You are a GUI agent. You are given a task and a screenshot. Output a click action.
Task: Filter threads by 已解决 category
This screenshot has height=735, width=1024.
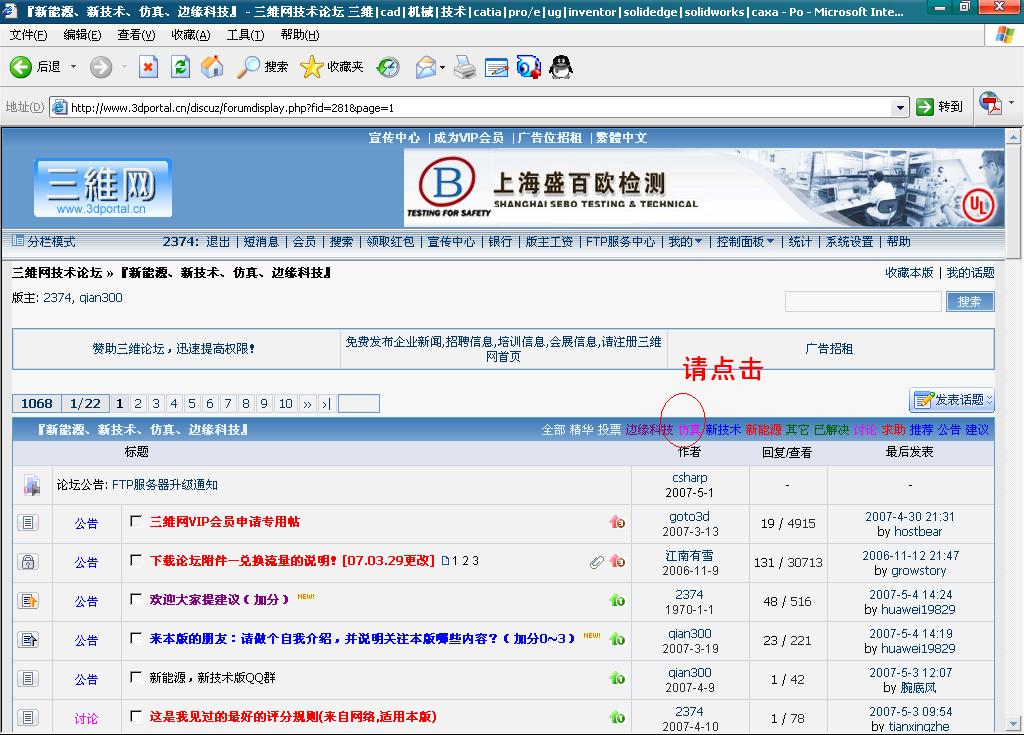coord(831,430)
